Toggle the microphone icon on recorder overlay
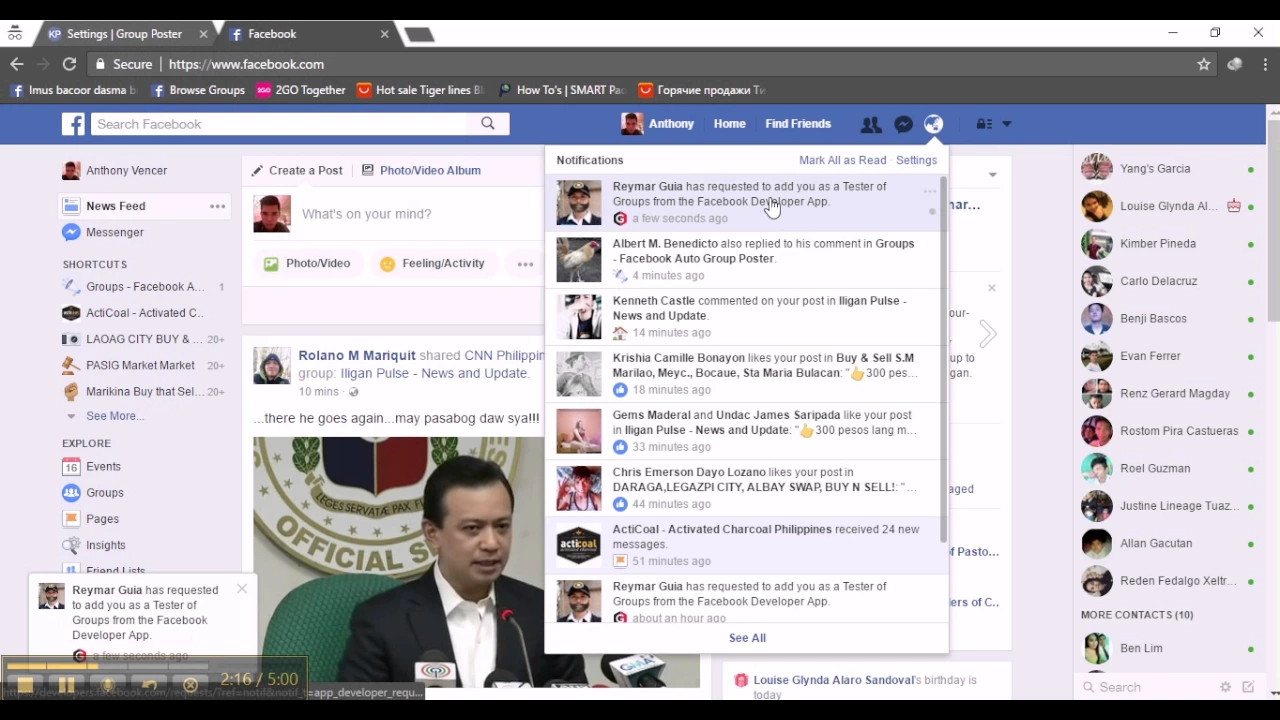Screen dimensions: 1280x720 point(108,686)
